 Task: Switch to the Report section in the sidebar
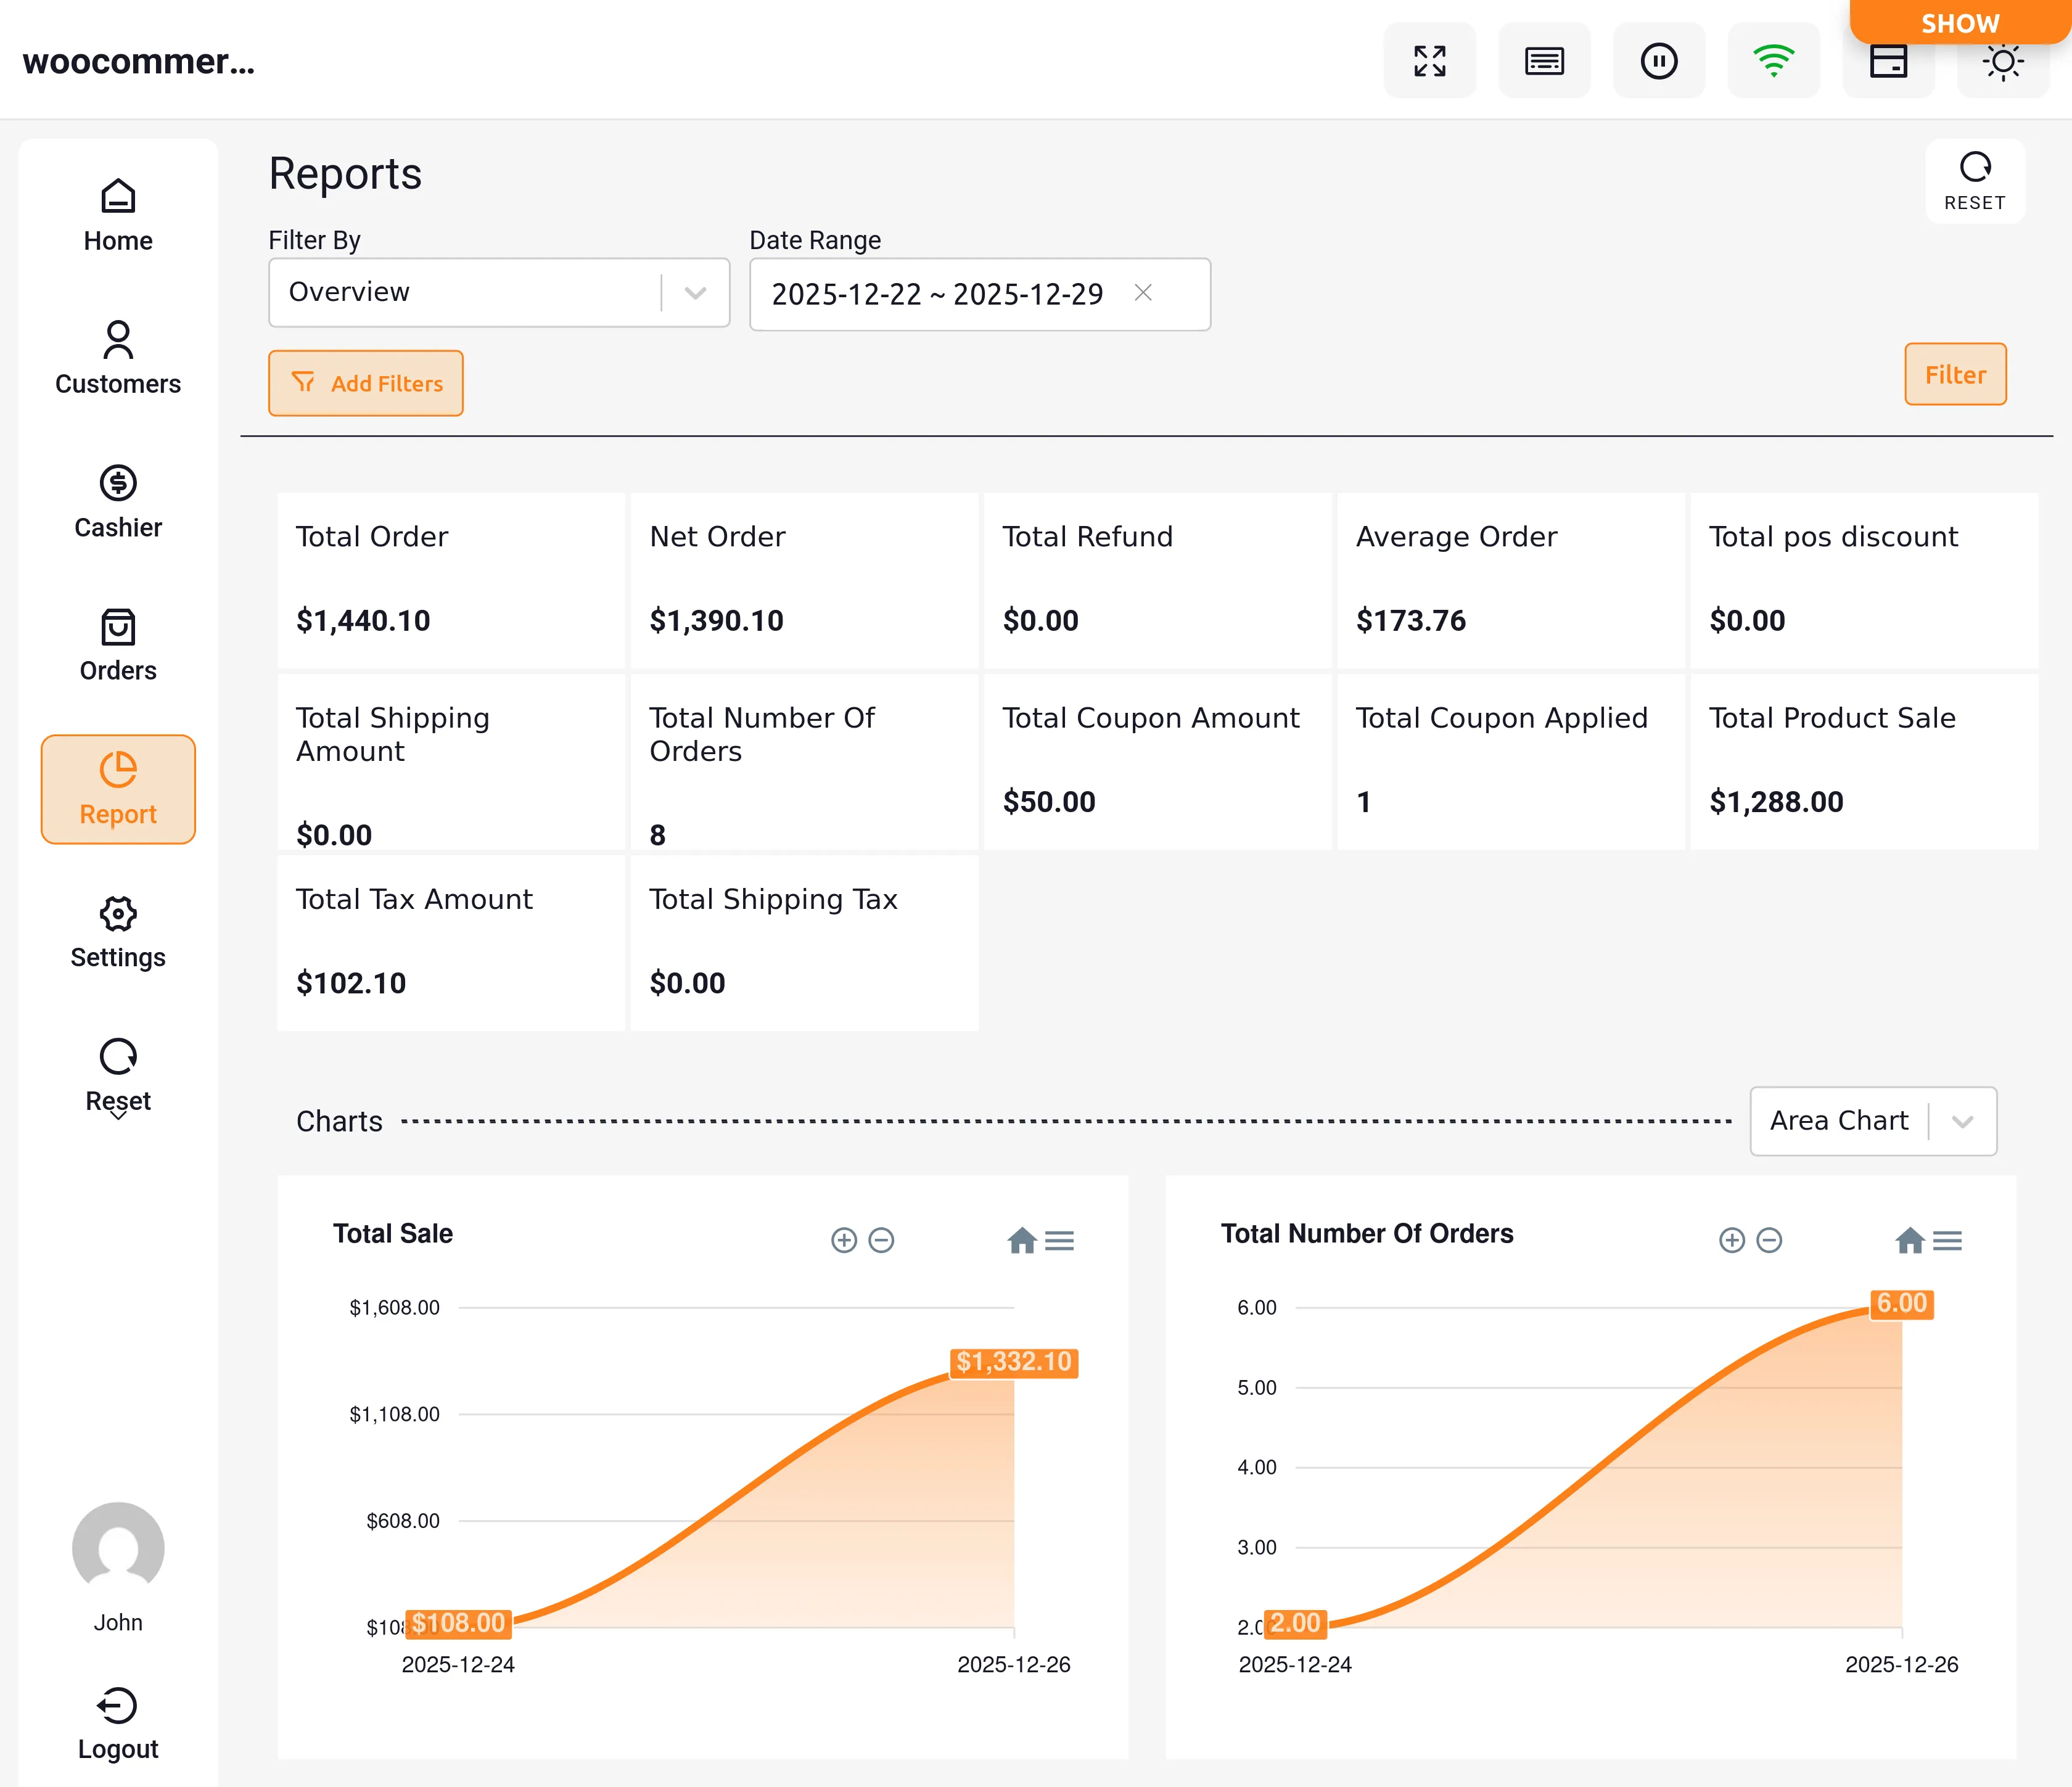[x=118, y=789]
